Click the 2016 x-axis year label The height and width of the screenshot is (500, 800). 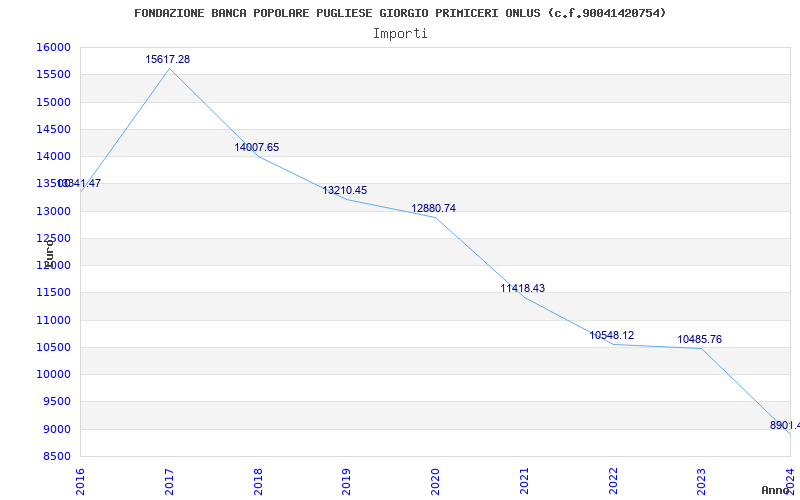click(81, 481)
